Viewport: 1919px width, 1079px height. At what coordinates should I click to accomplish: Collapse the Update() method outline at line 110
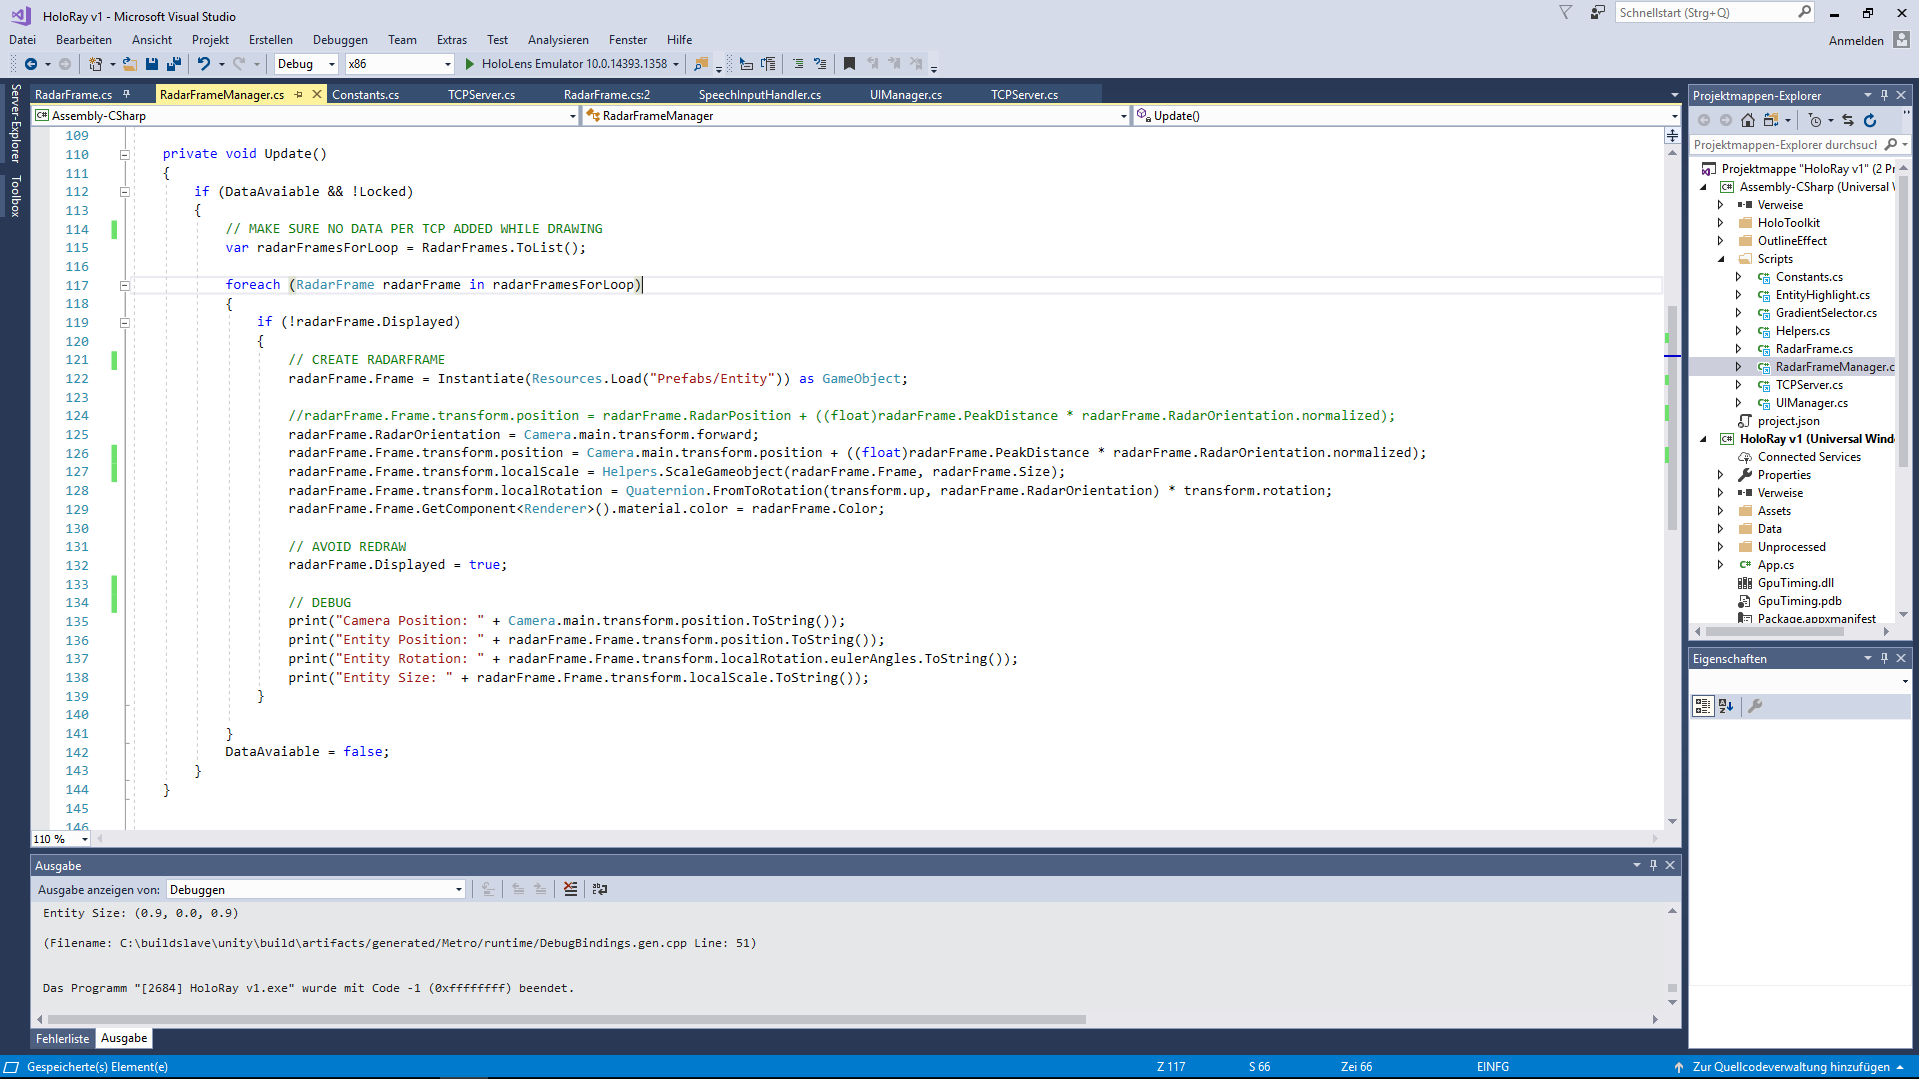tap(125, 155)
